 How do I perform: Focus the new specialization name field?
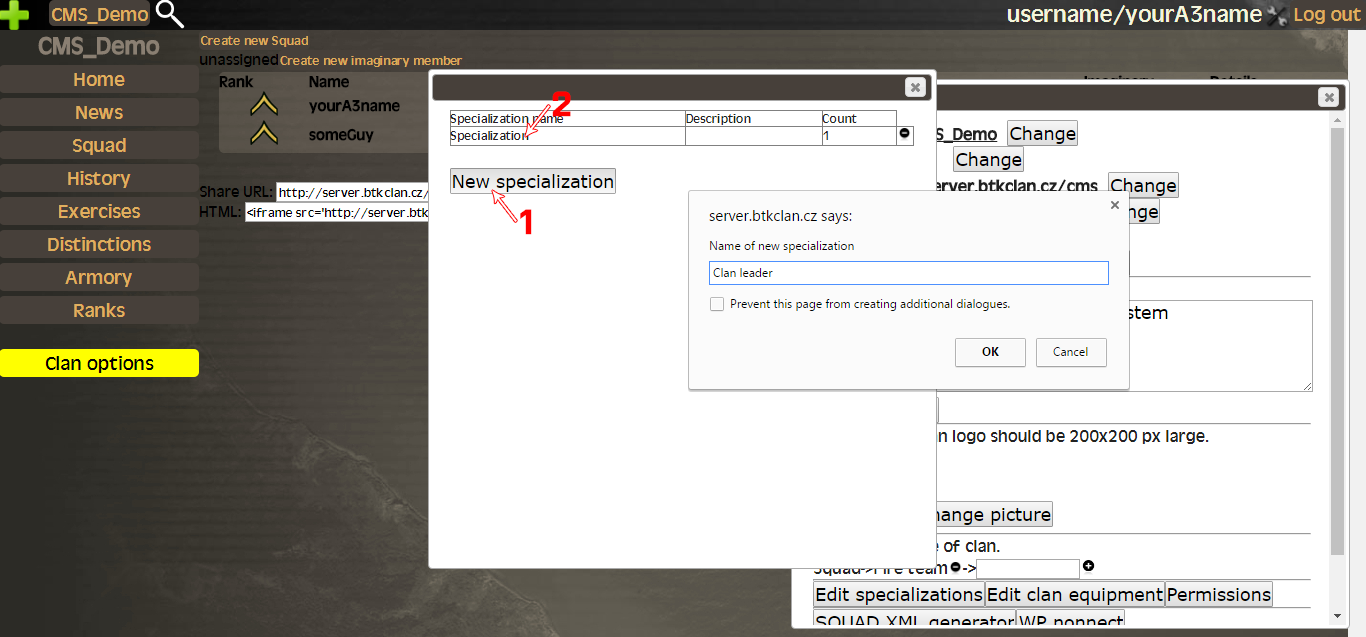pos(908,272)
